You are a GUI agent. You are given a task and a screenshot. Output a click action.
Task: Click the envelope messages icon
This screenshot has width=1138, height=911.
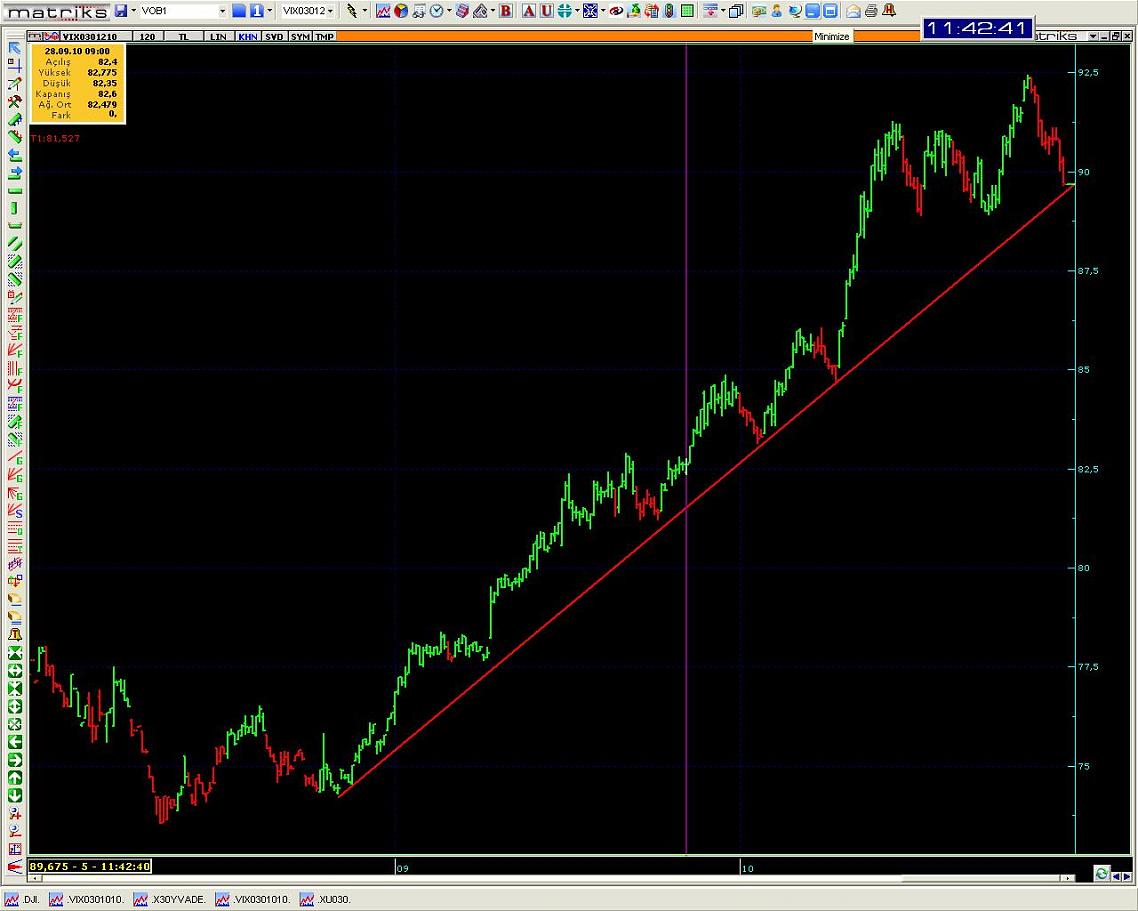click(853, 11)
